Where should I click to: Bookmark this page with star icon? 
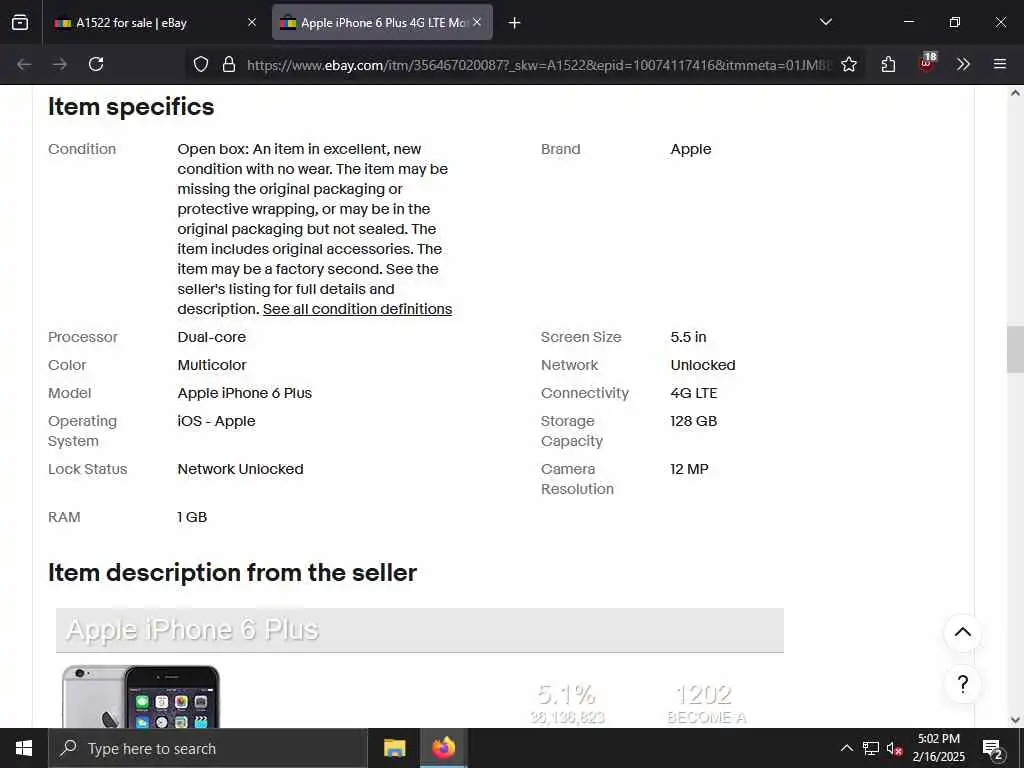[849, 64]
